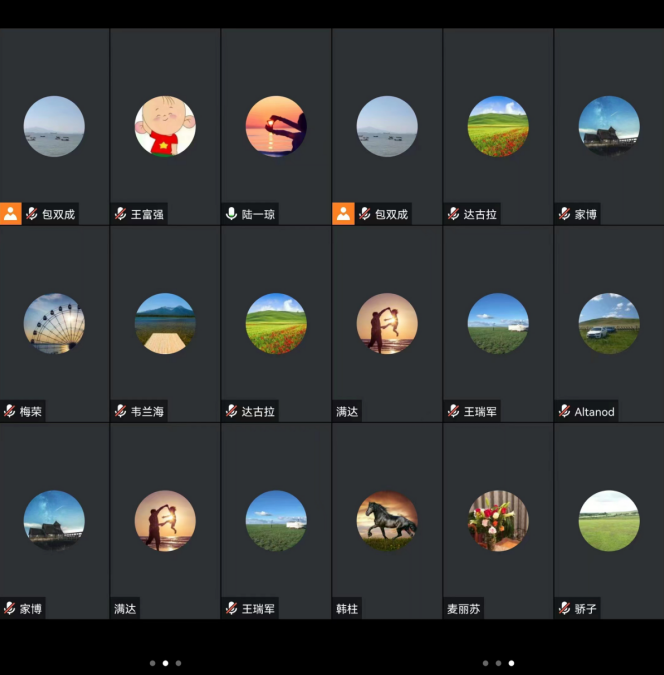Screen dimensions: 664x675
Task: Click the 王富强 name label
Action: click(147, 214)
